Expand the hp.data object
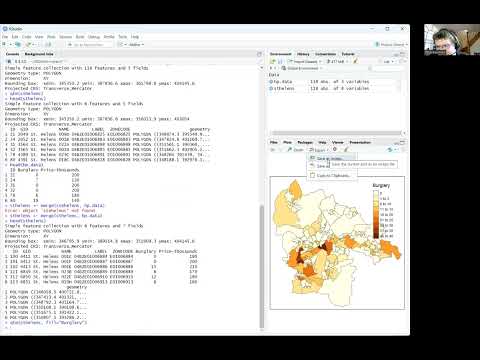 pyautogui.click(x=271, y=82)
